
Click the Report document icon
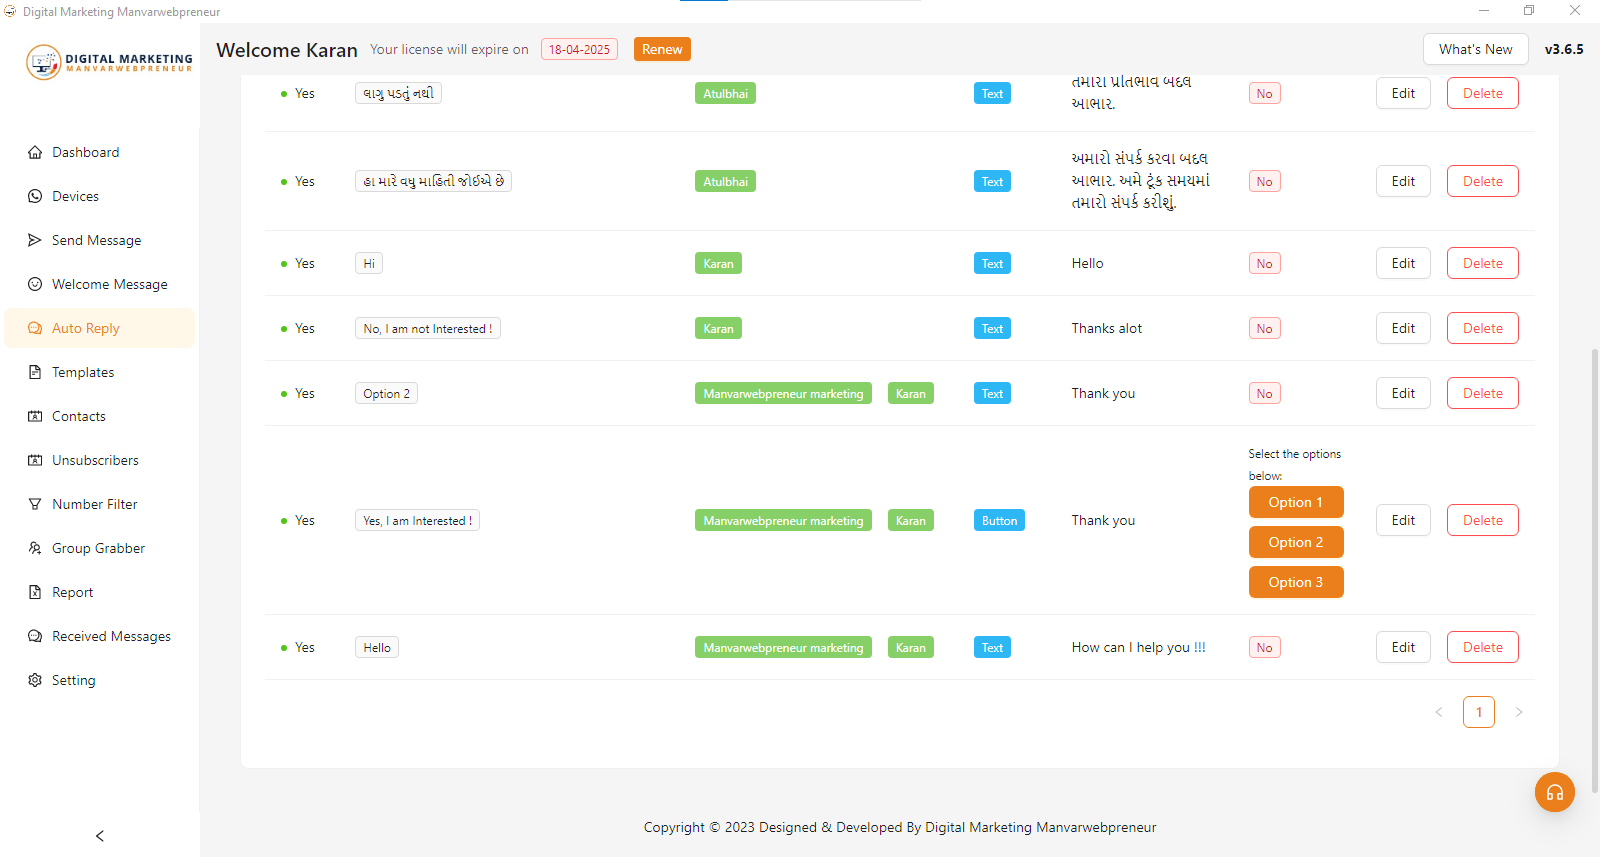pos(35,592)
